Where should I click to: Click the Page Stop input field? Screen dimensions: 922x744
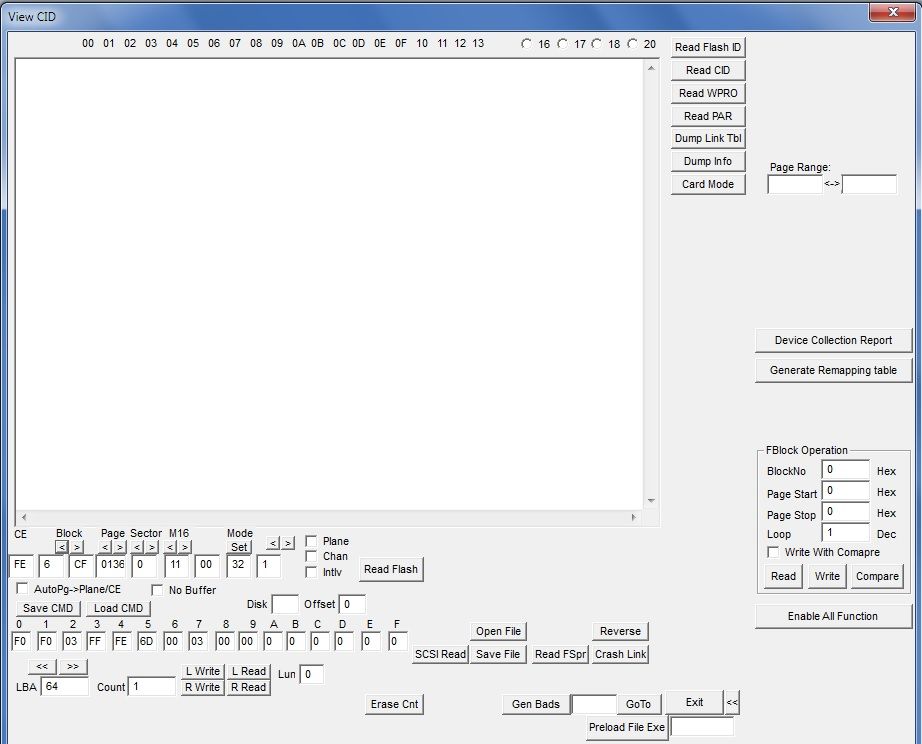846,512
